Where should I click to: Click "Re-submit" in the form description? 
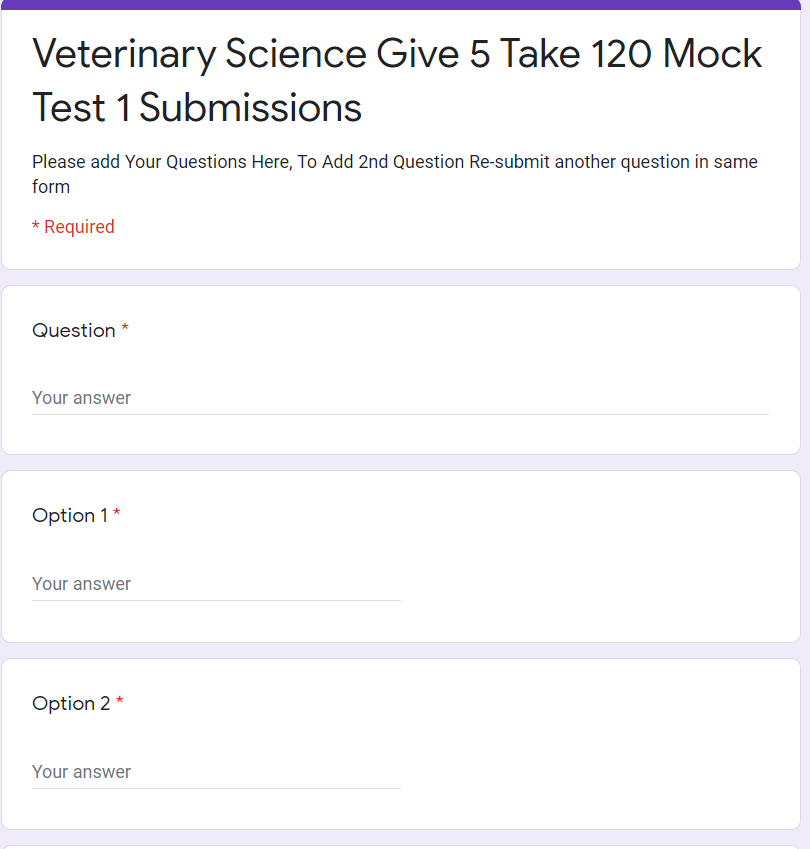(507, 162)
